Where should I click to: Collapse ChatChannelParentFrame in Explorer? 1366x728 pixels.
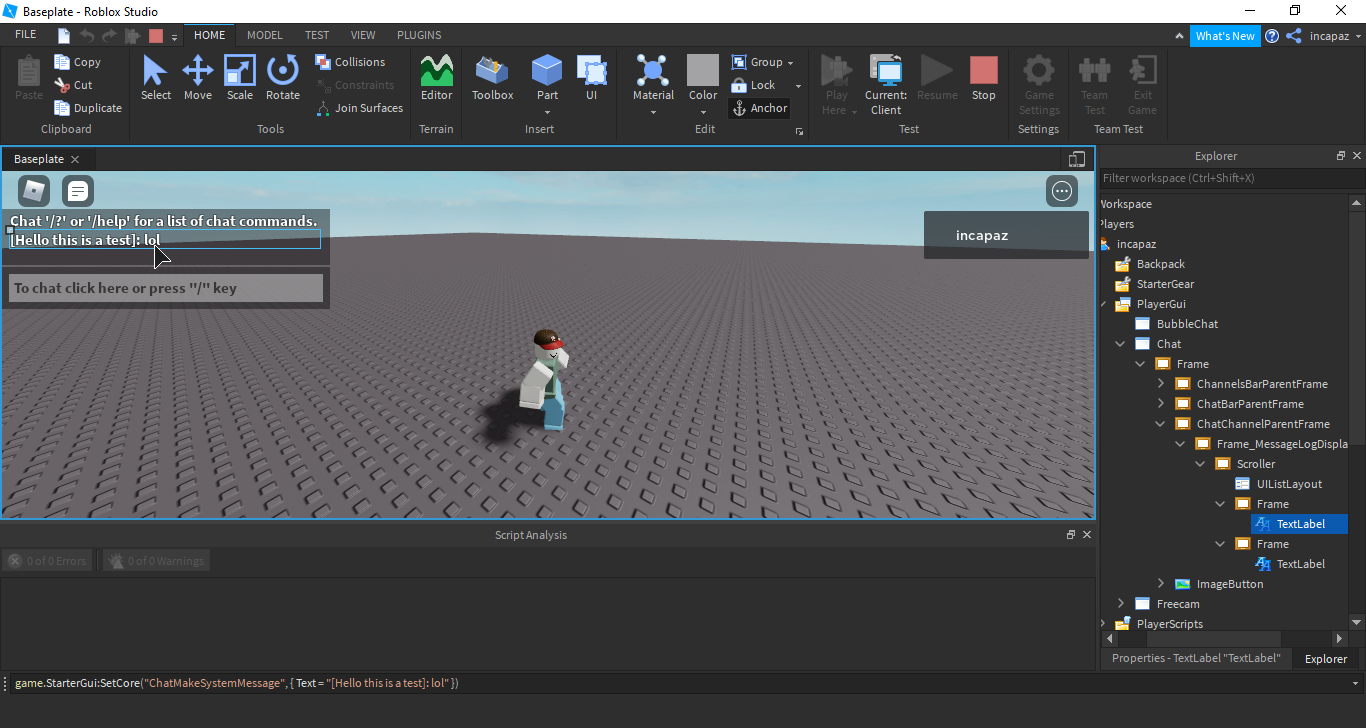point(1160,424)
